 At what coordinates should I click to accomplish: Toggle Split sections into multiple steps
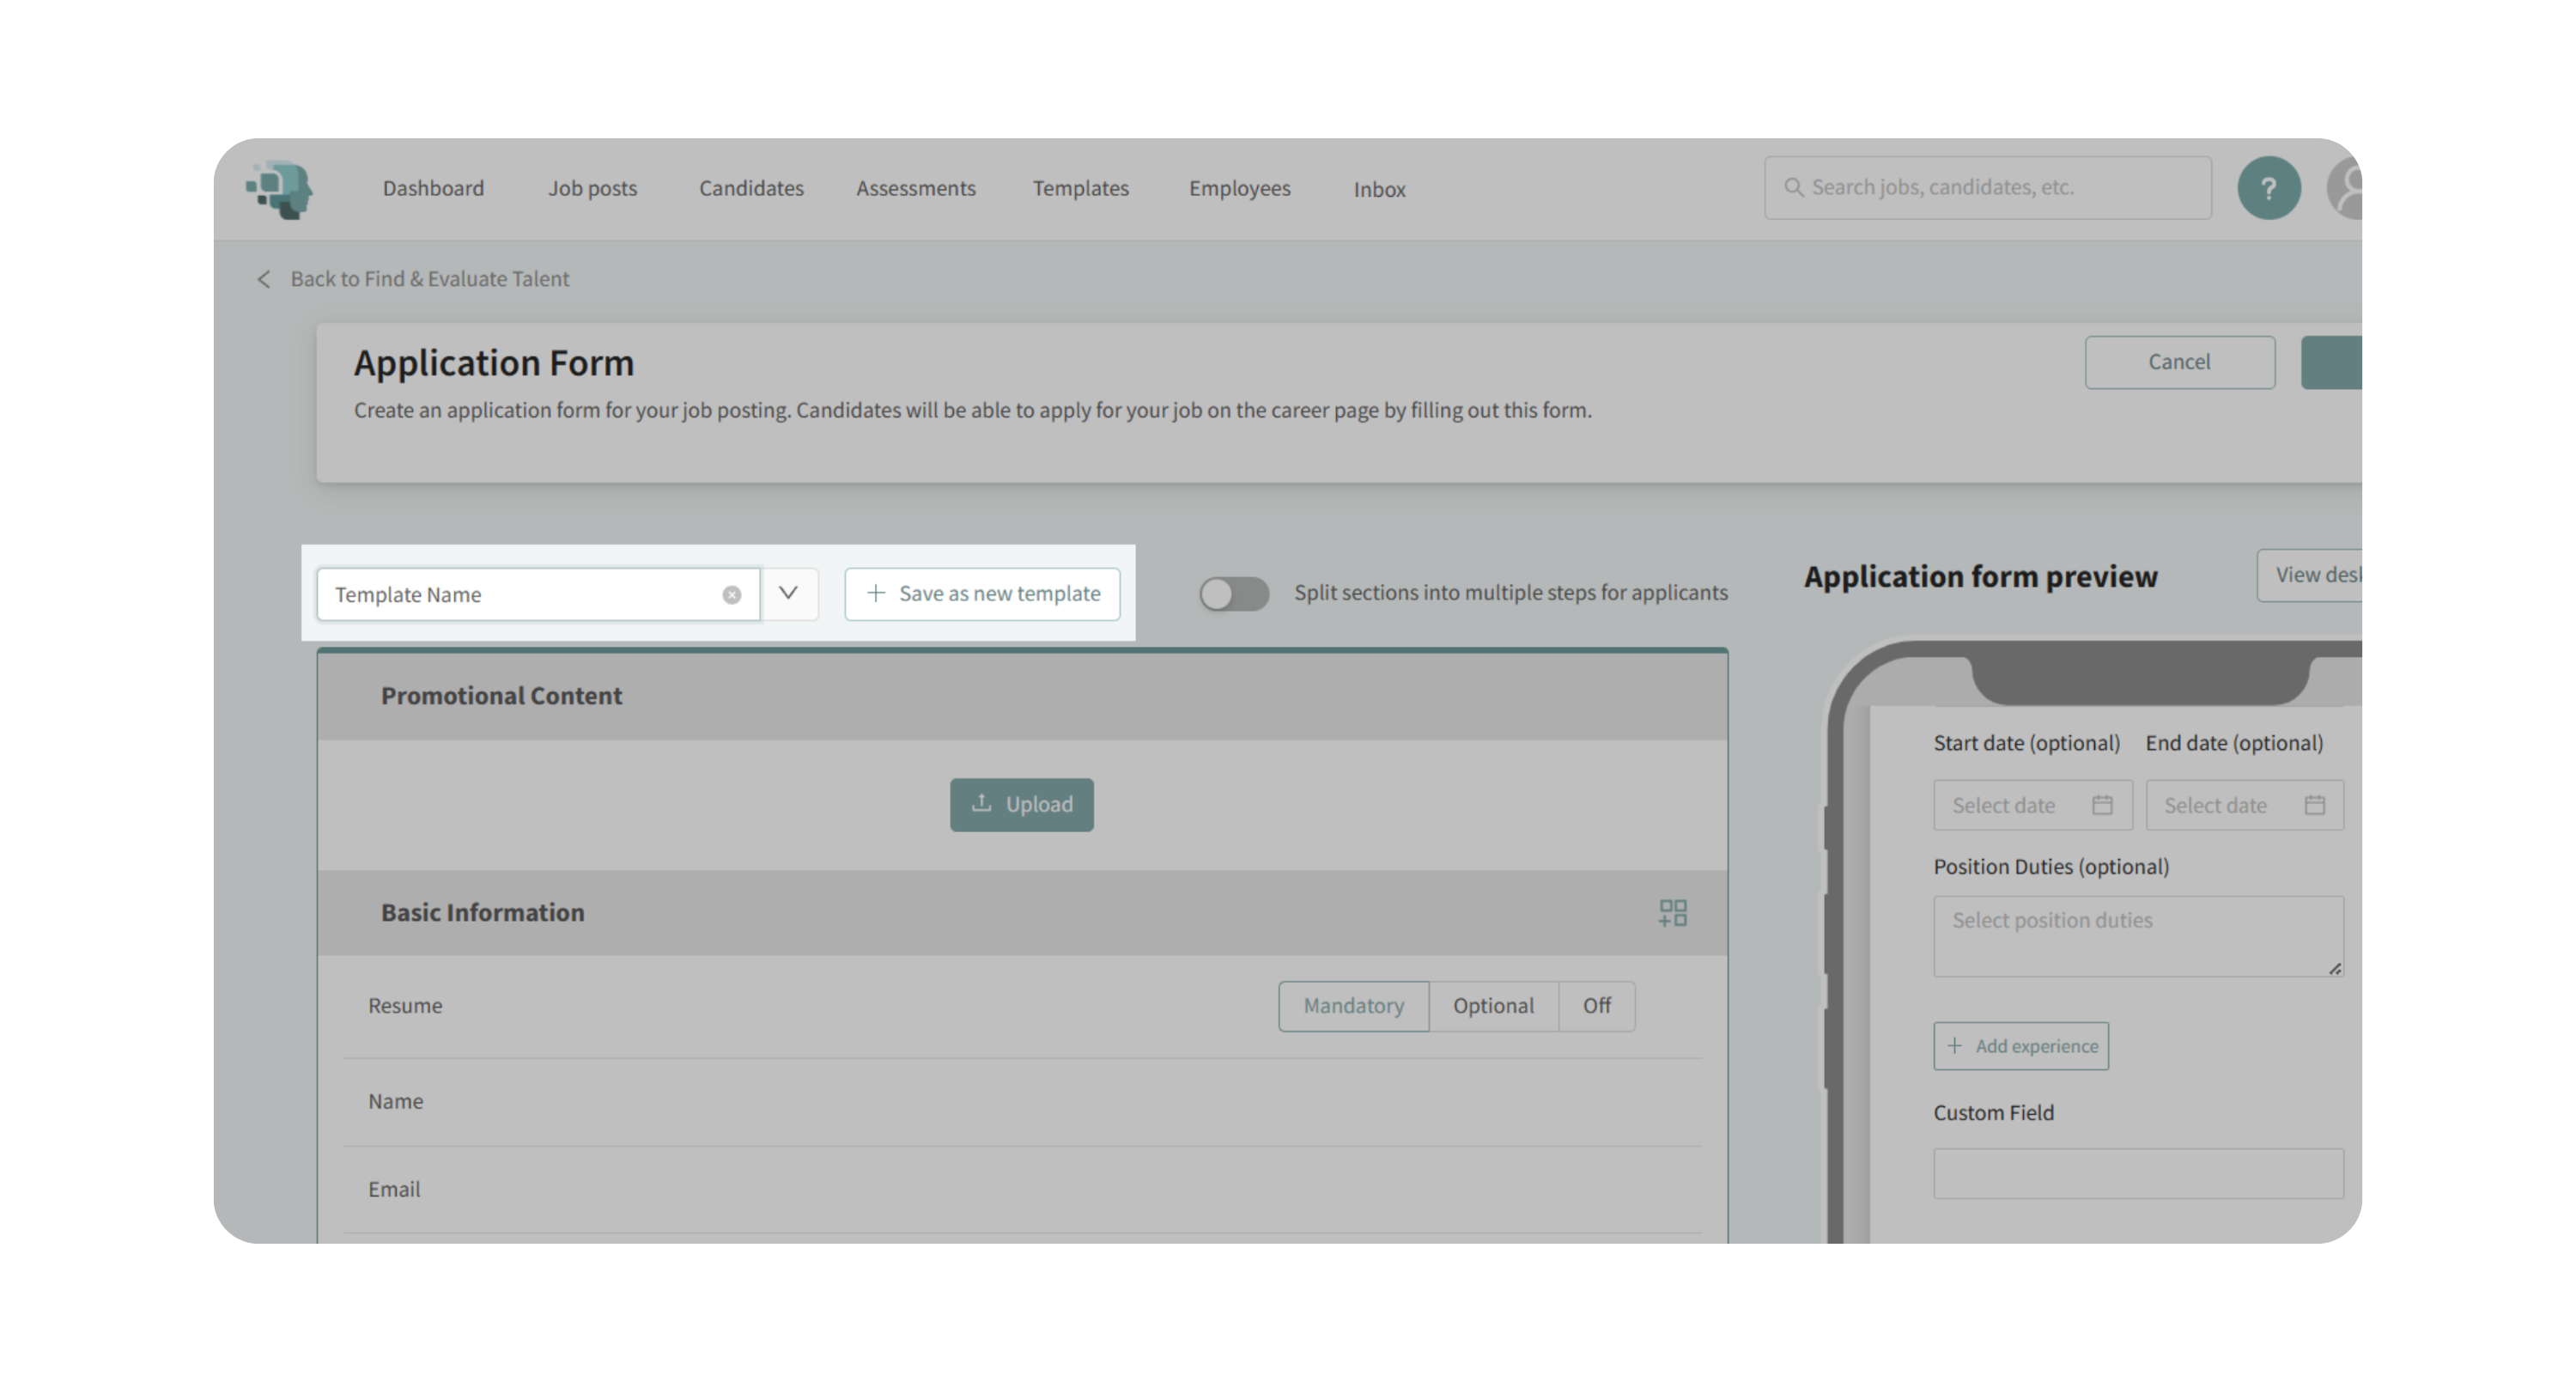pyautogui.click(x=1234, y=594)
